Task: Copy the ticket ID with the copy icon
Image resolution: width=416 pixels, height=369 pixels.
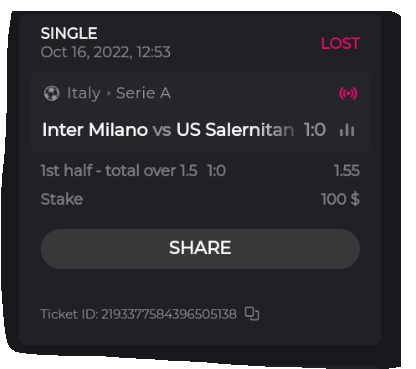Action: [252, 314]
